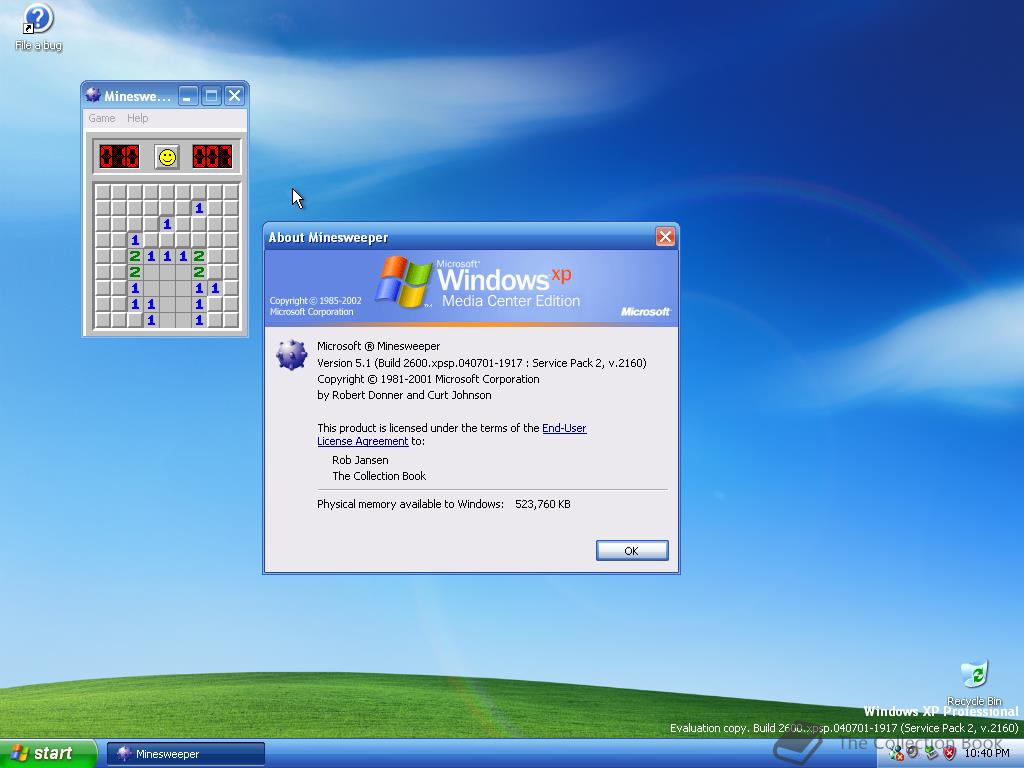
Task: Open the Game menu in Minesweeper
Action: 102,118
